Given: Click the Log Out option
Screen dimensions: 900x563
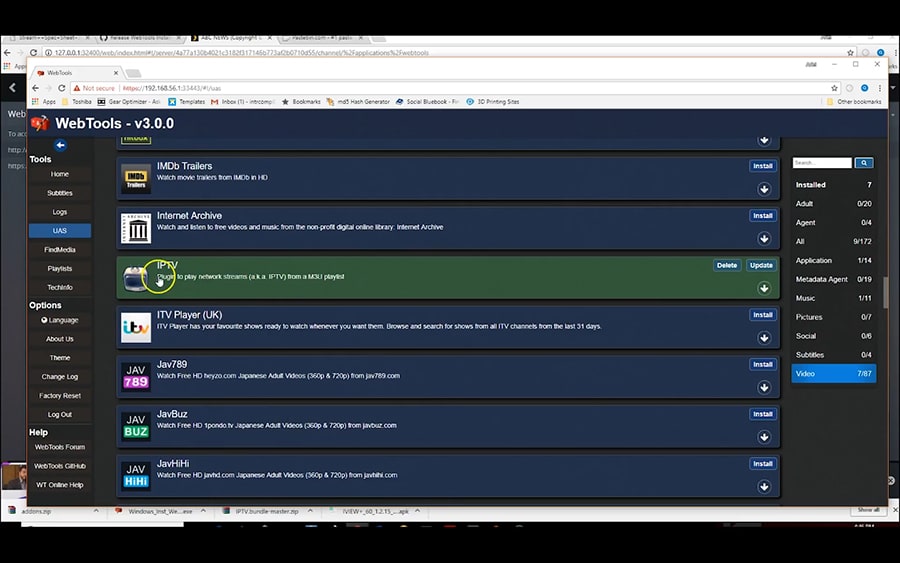Looking at the screenshot, I should click(x=60, y=414).
